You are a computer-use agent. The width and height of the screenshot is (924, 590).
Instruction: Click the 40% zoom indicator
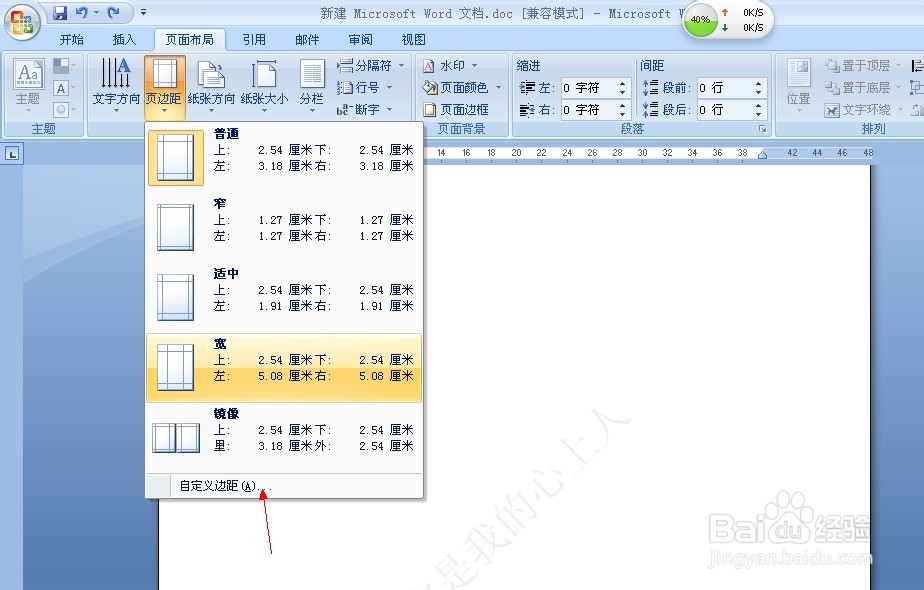(700, 19)
